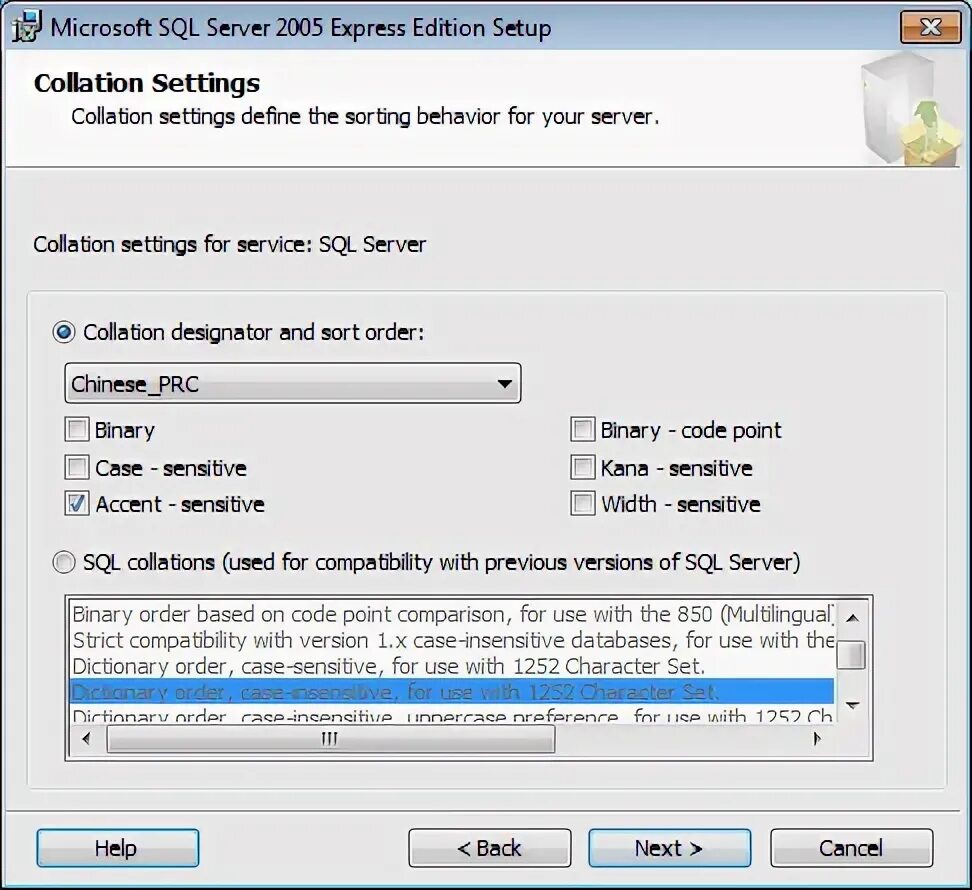
Task: Click the setup installer icon in the title bar
Action: pyautogui.click(x=27, y=27)
